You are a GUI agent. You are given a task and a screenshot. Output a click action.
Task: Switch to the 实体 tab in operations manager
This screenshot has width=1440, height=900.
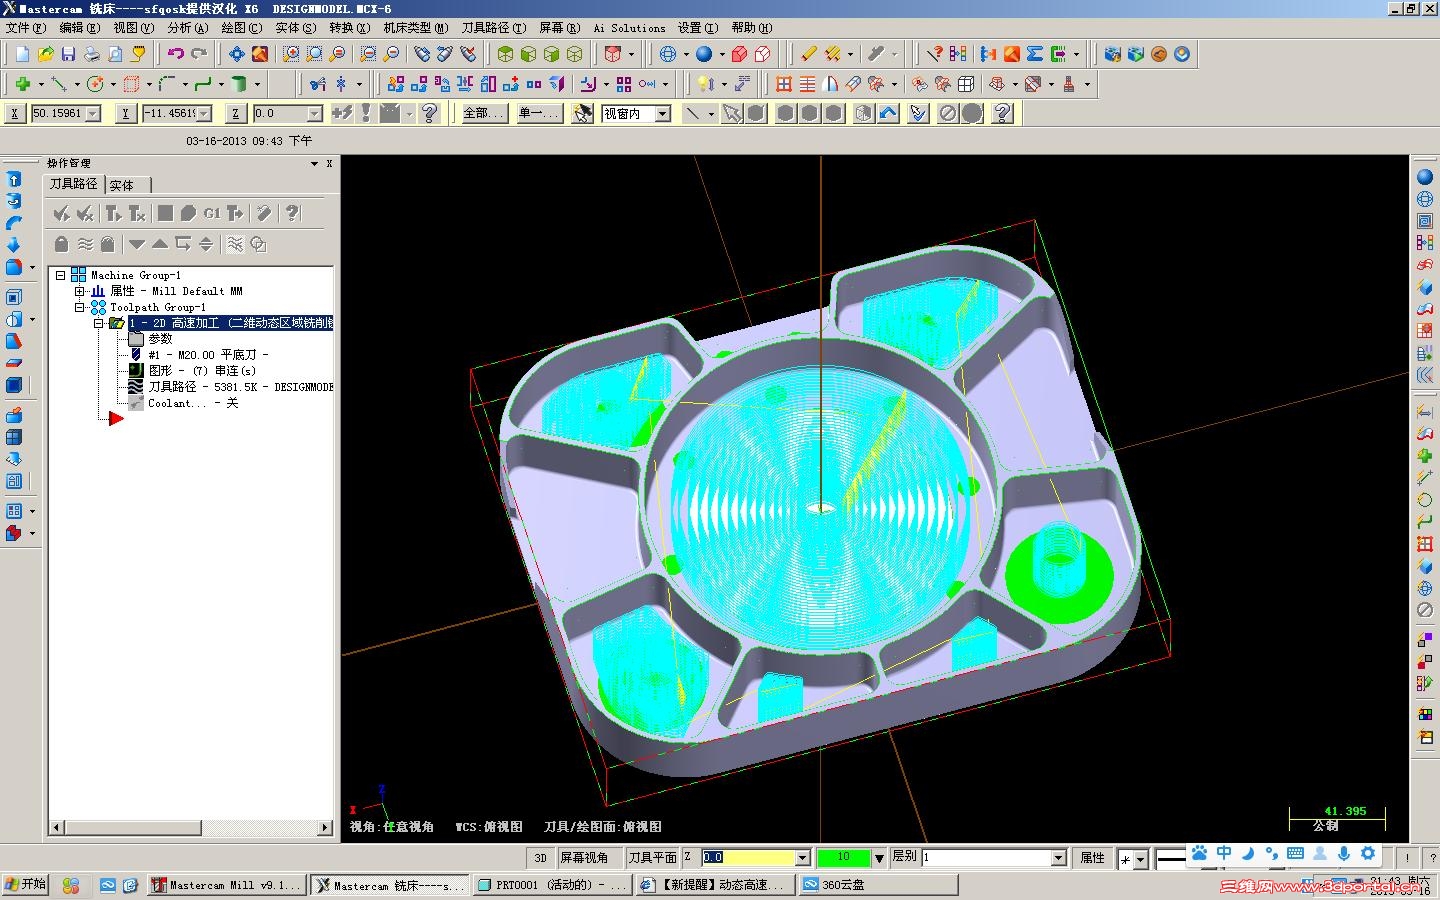click(x=122, y=185)
